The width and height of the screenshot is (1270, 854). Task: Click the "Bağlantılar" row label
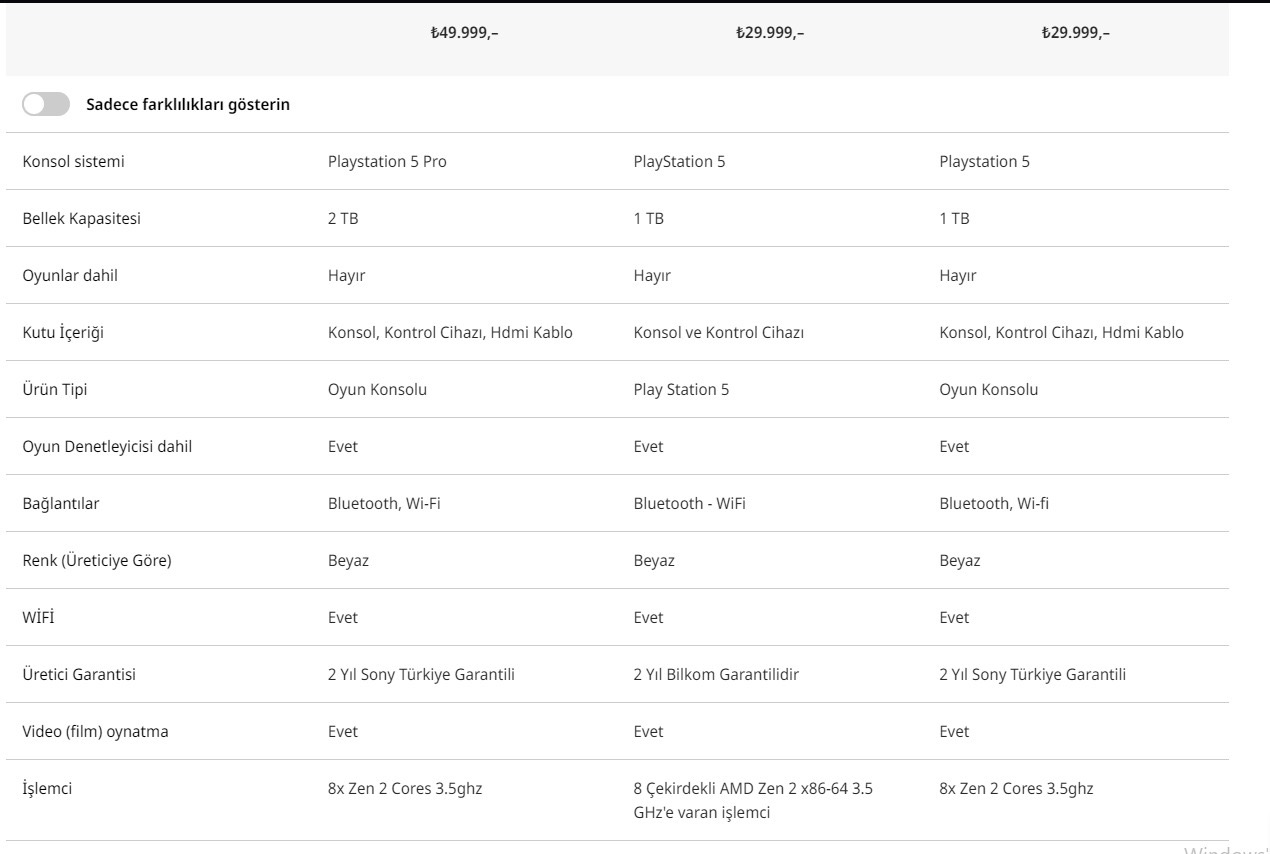[x=61, y=504]
